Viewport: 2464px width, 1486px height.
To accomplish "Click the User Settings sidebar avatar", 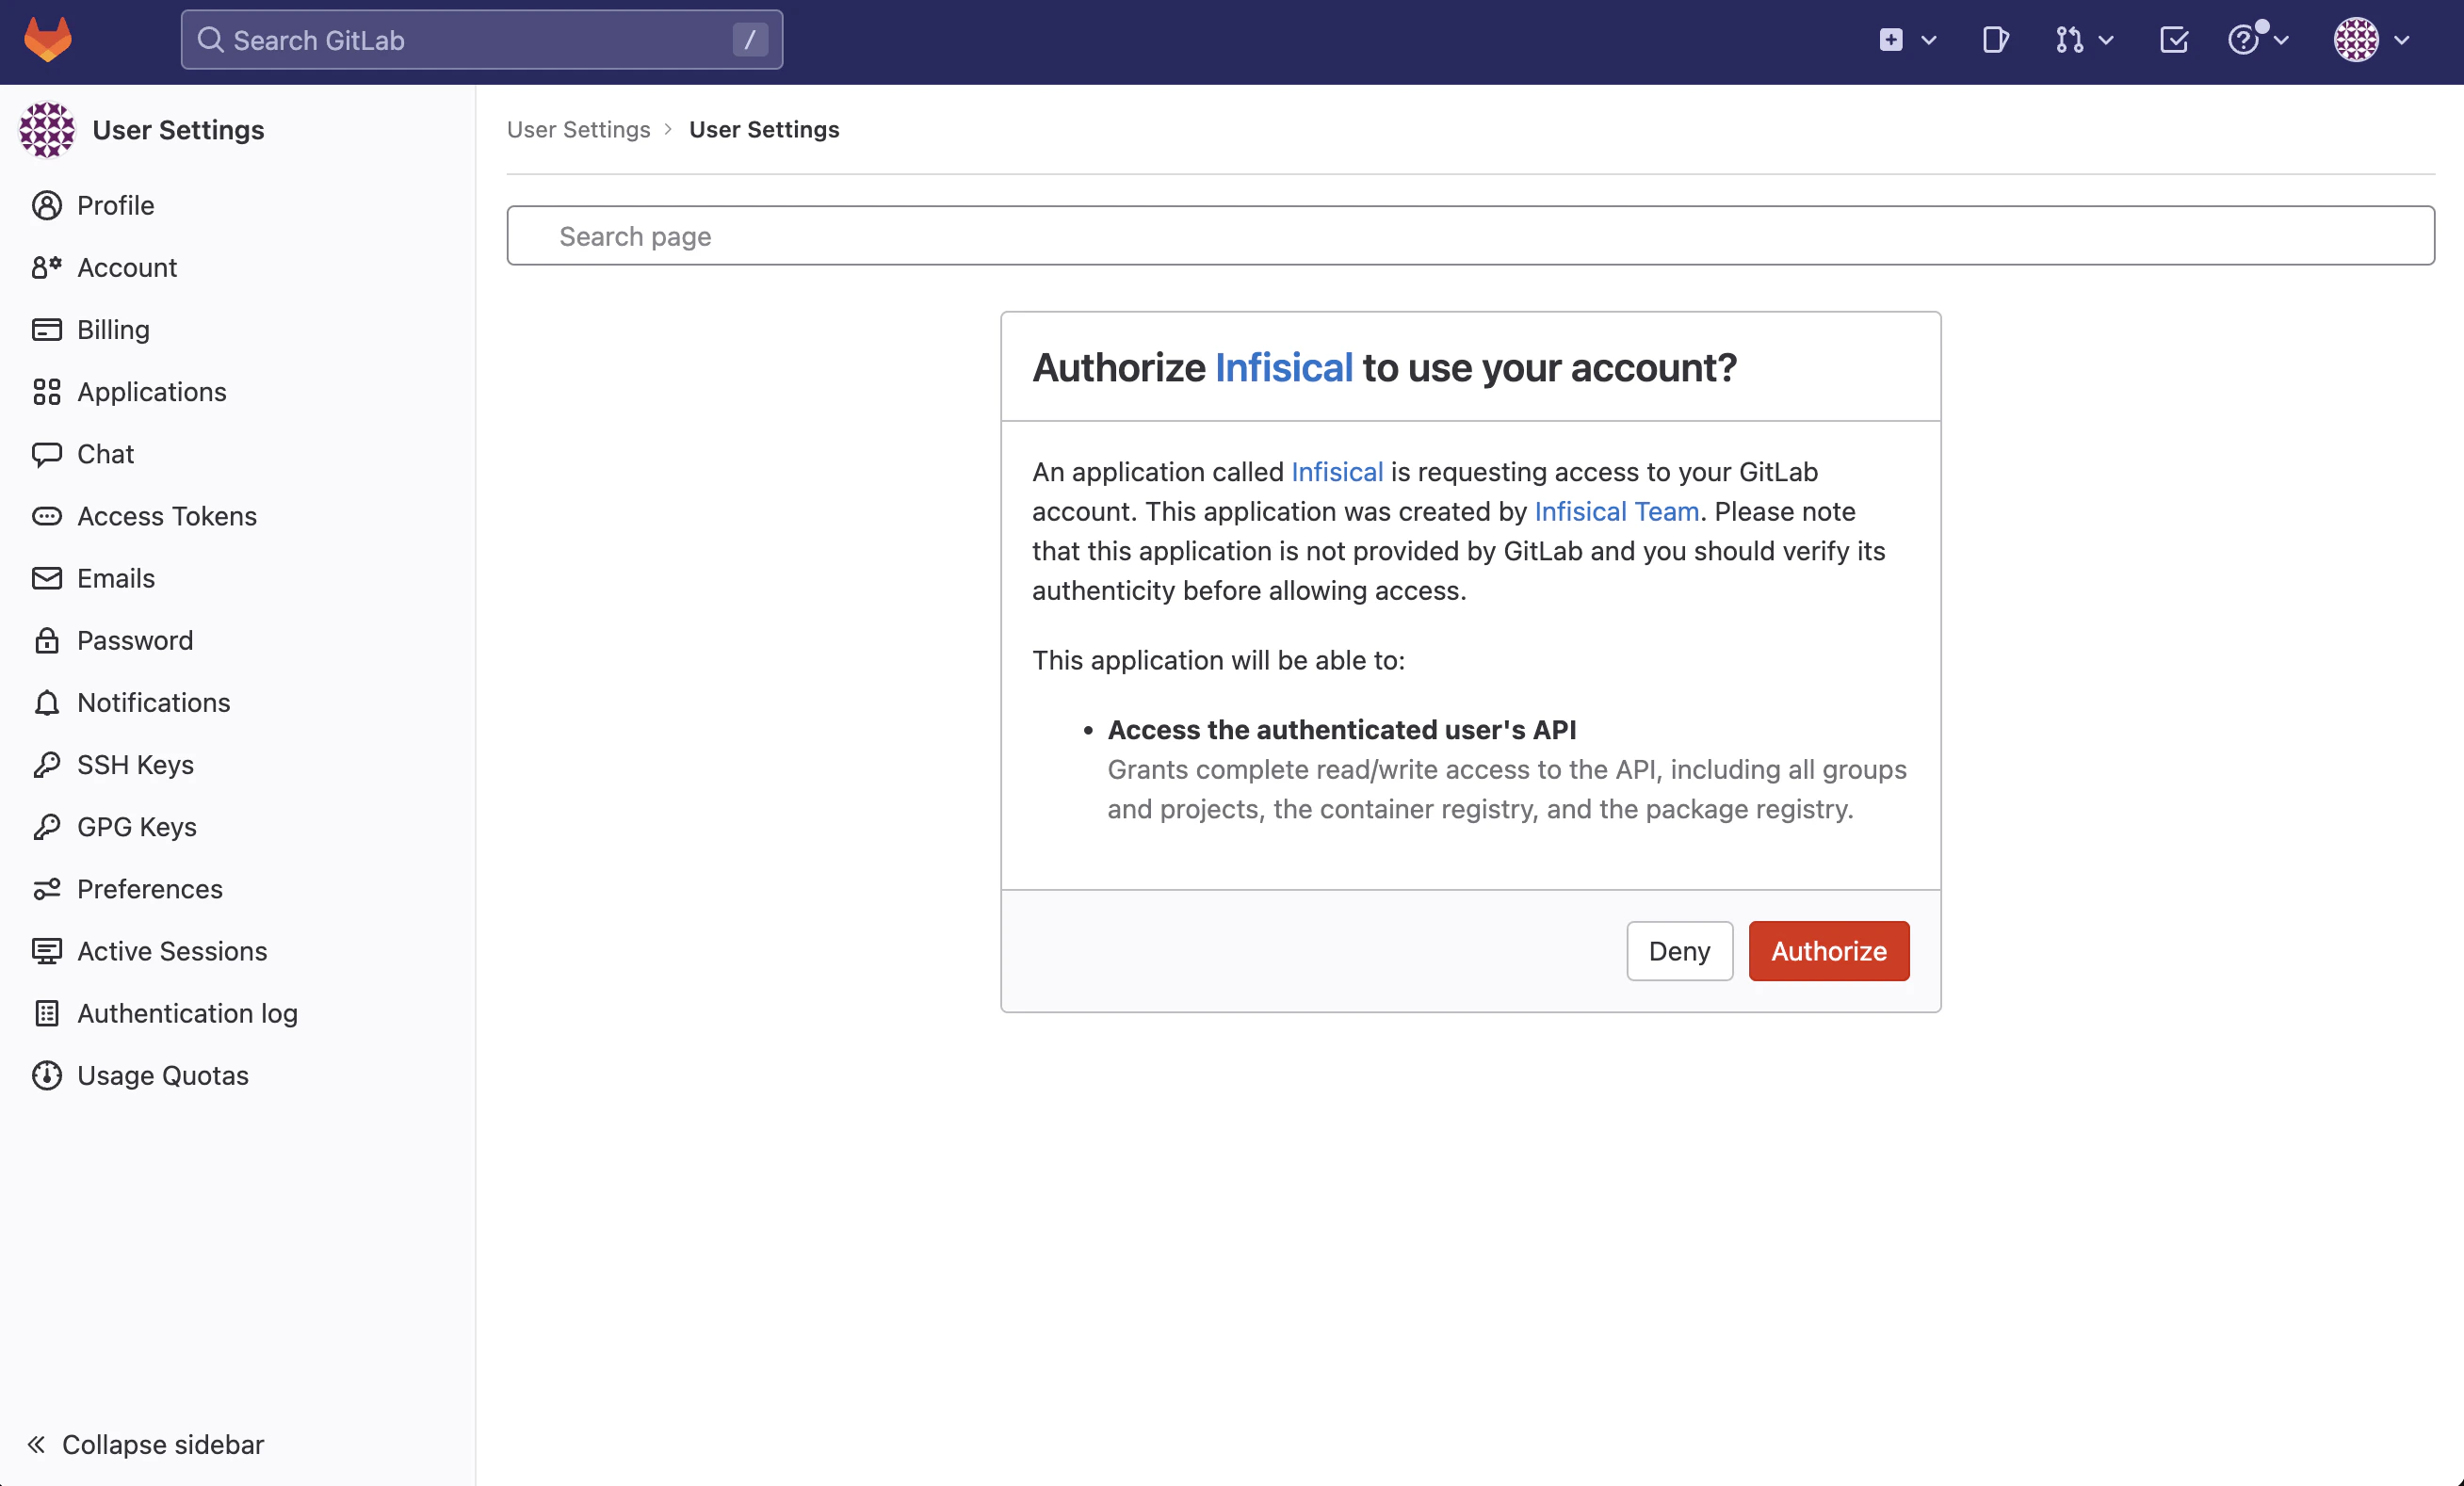I will 47,130.
